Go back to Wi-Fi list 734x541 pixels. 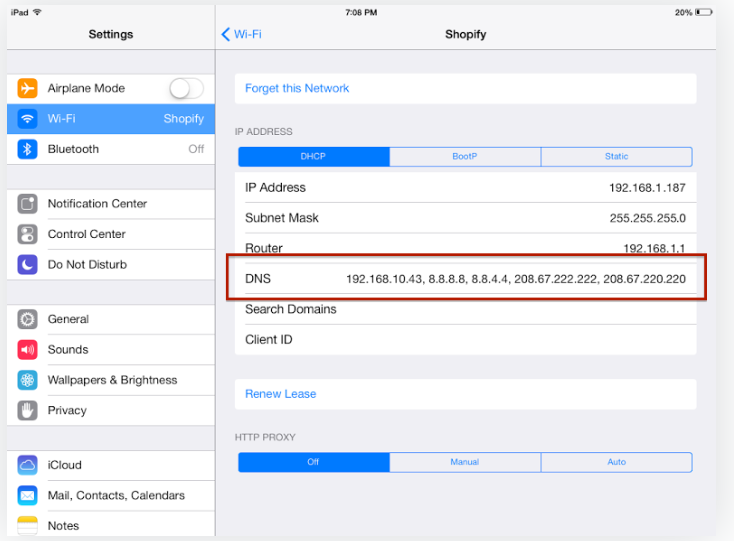(242, 34)
